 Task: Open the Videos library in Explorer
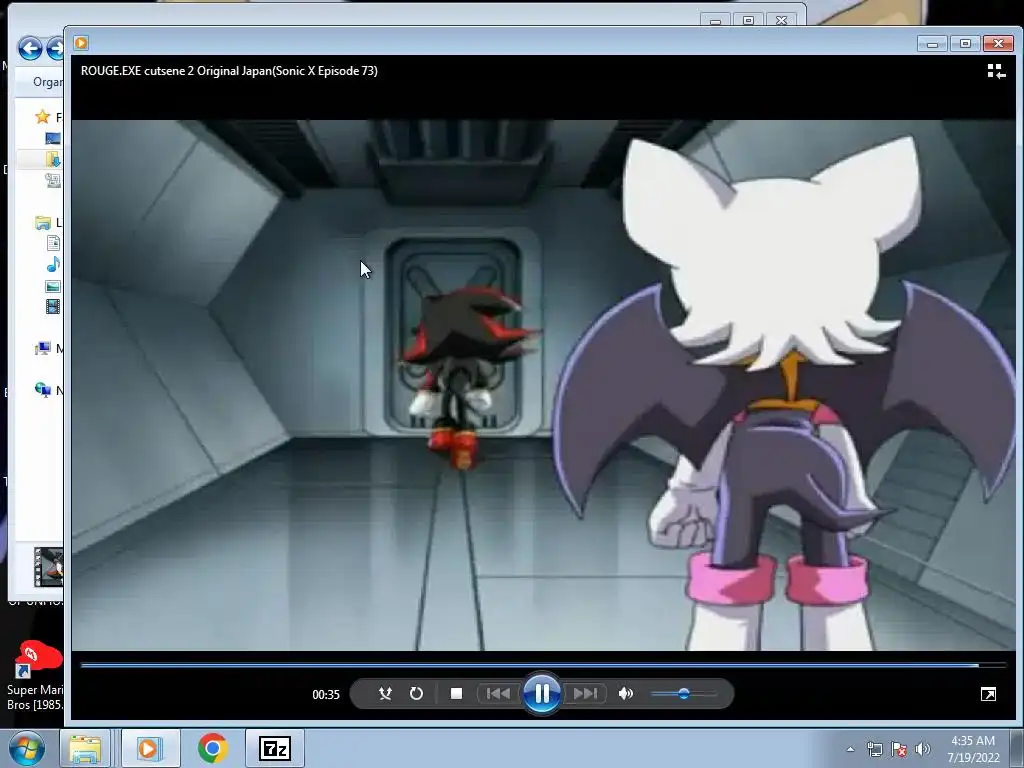click(x=54, y=306)
